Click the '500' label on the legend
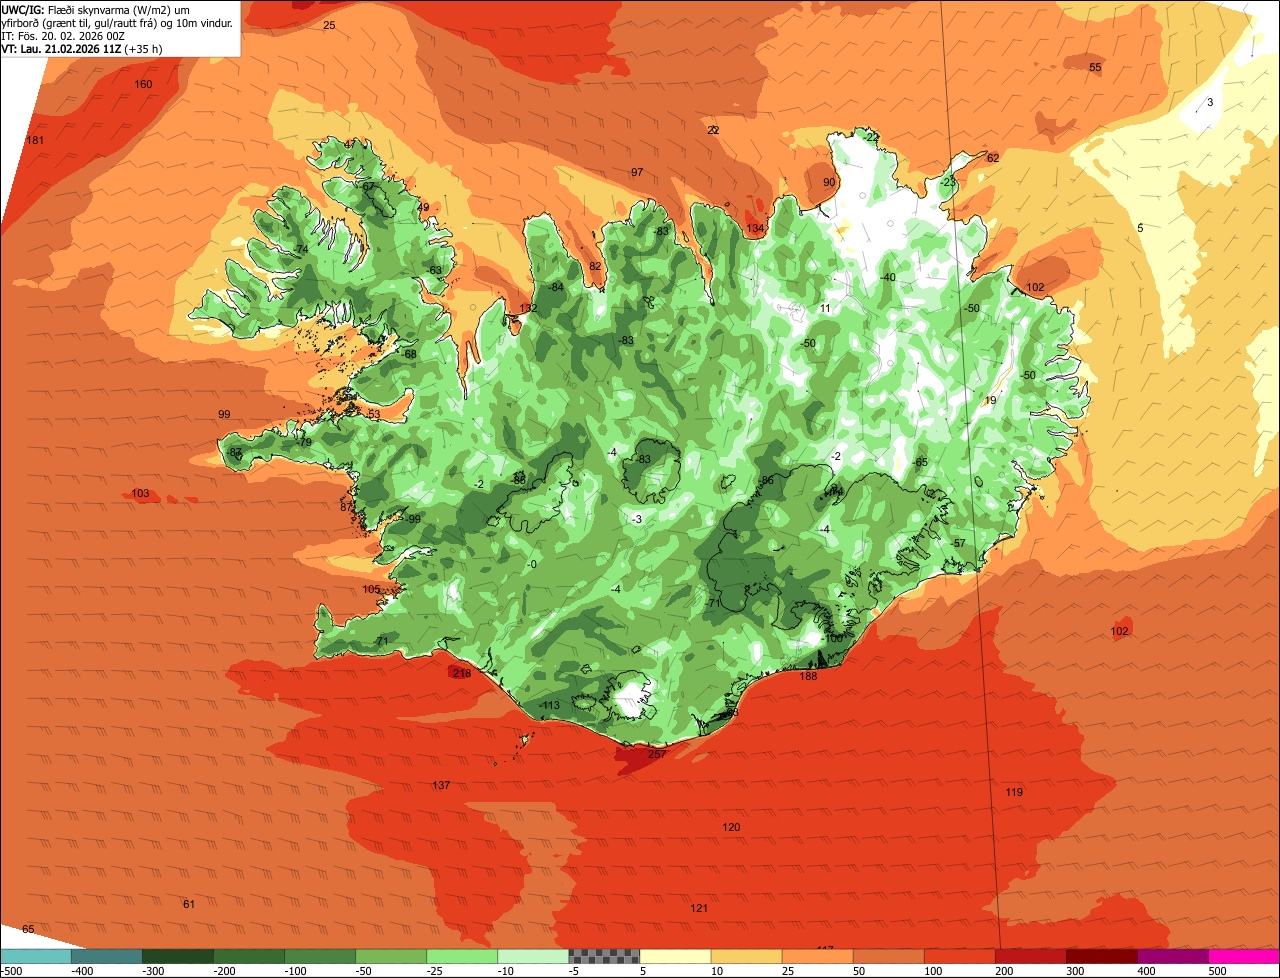The height and width of the screenshot is (978, 1280). [x=1217, y=971]
